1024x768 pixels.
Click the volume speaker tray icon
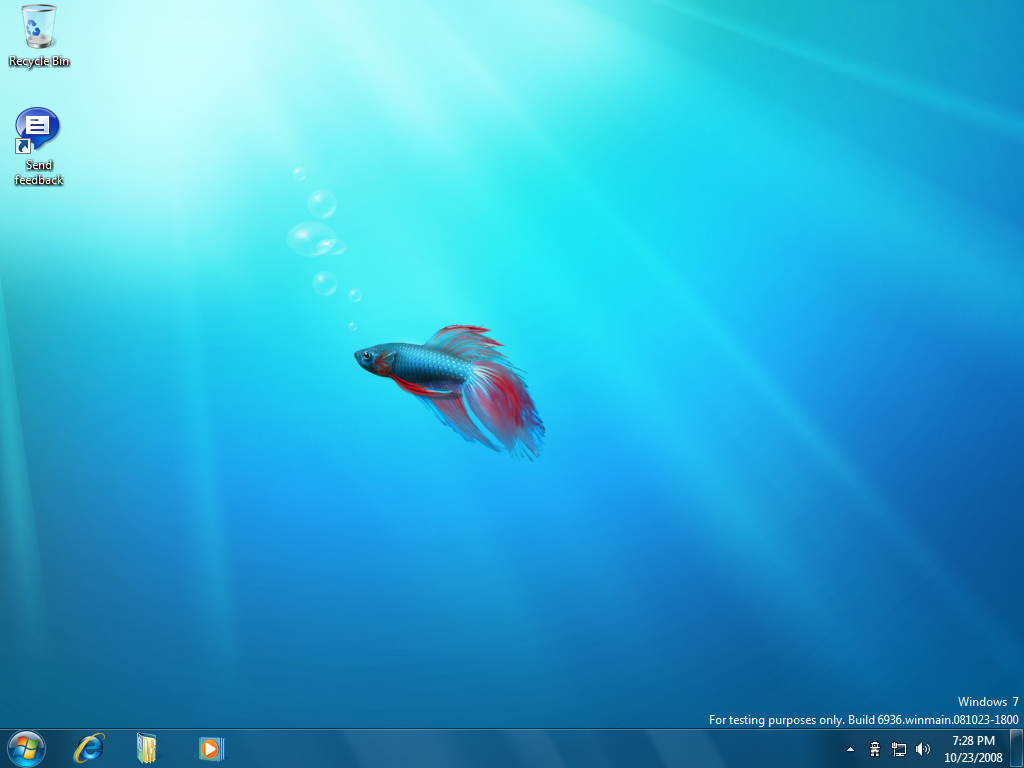point(922,749)
